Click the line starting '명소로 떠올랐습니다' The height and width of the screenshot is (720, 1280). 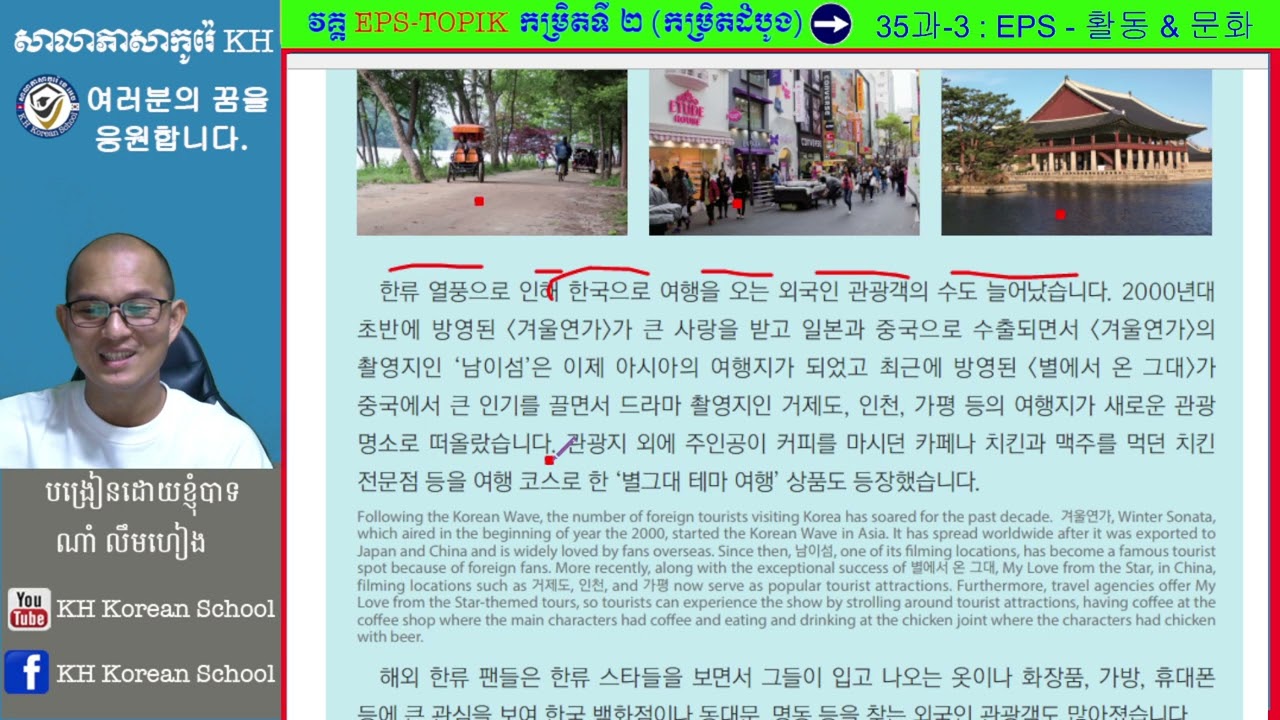[x=786, y=443]
